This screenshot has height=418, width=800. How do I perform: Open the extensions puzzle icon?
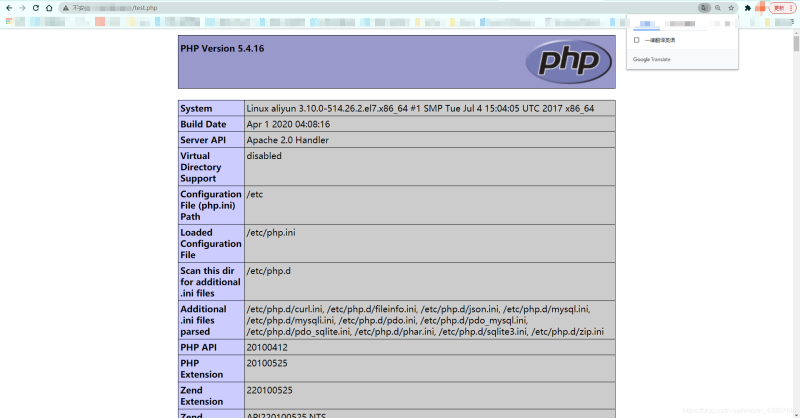click(x=747, y=7)
